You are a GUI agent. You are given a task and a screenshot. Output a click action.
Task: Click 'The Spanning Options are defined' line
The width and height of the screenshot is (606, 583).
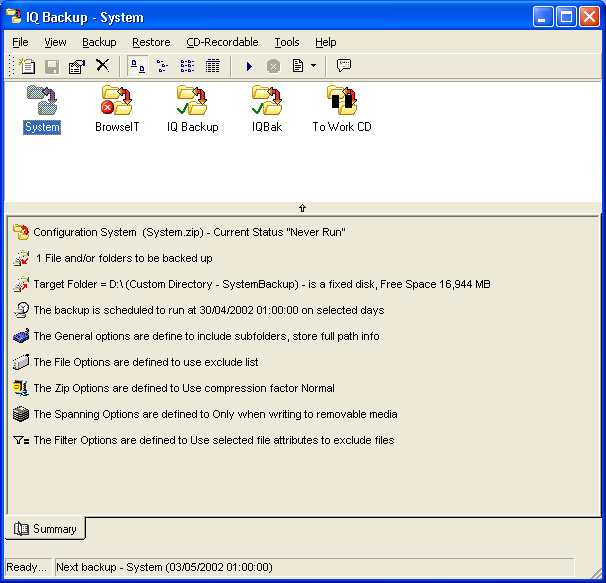point(215,414)
